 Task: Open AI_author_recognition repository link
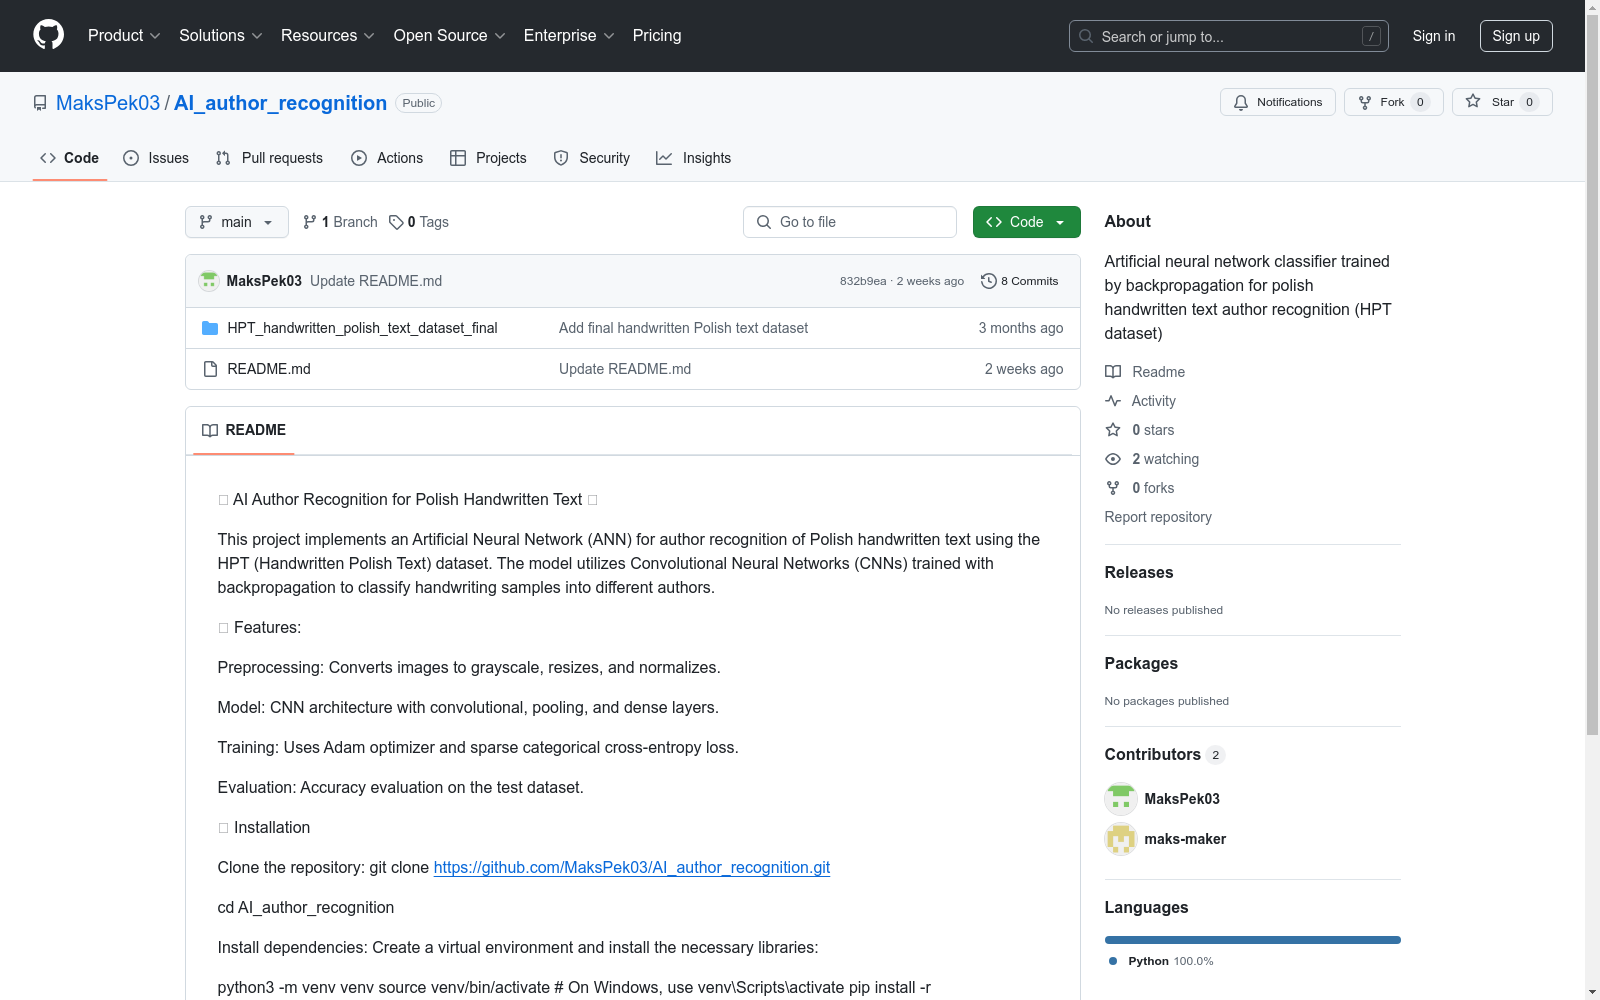click(x=280, y=103)
